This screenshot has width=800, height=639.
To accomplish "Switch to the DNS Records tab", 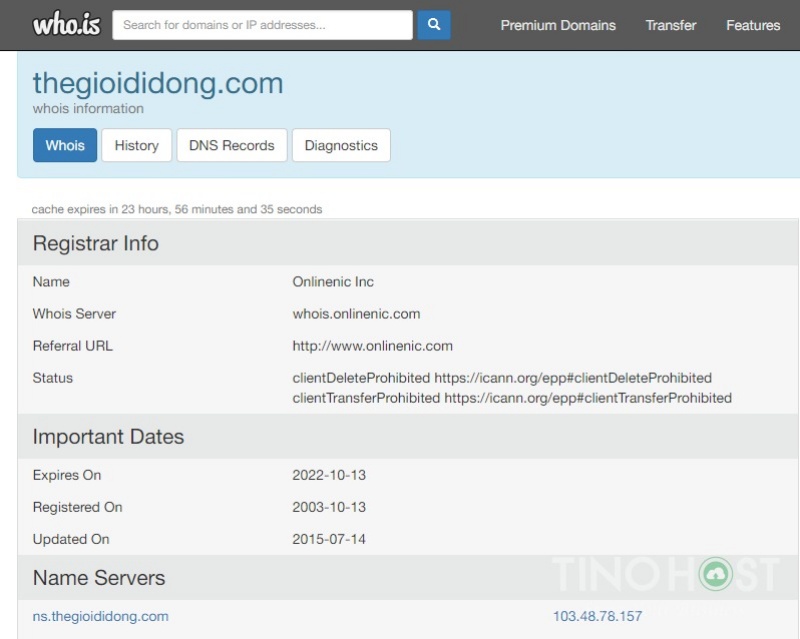I will click(232, 145).
